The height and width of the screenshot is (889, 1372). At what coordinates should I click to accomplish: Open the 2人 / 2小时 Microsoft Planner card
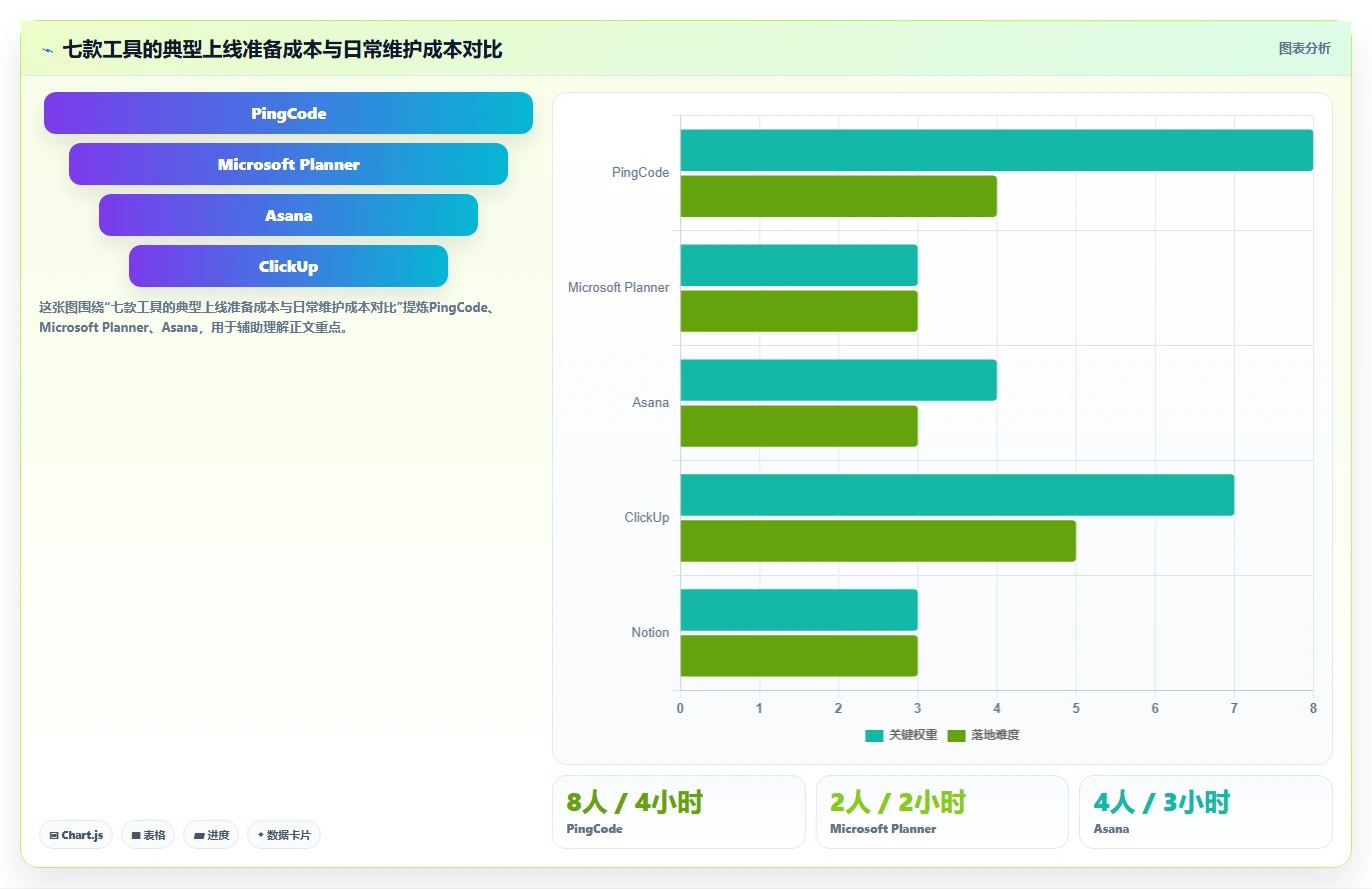942,812
